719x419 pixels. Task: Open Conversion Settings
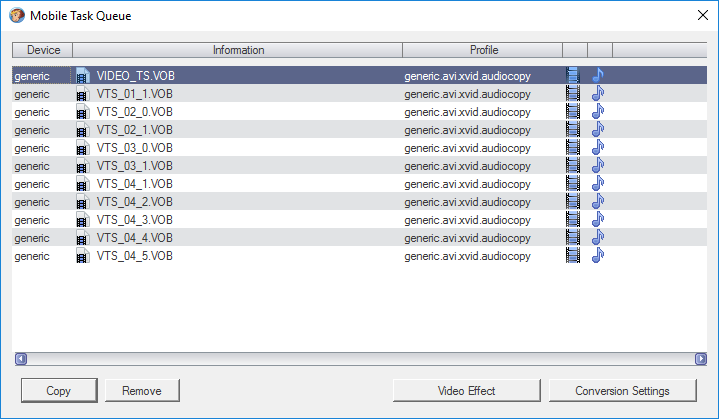tap(622, 390)
